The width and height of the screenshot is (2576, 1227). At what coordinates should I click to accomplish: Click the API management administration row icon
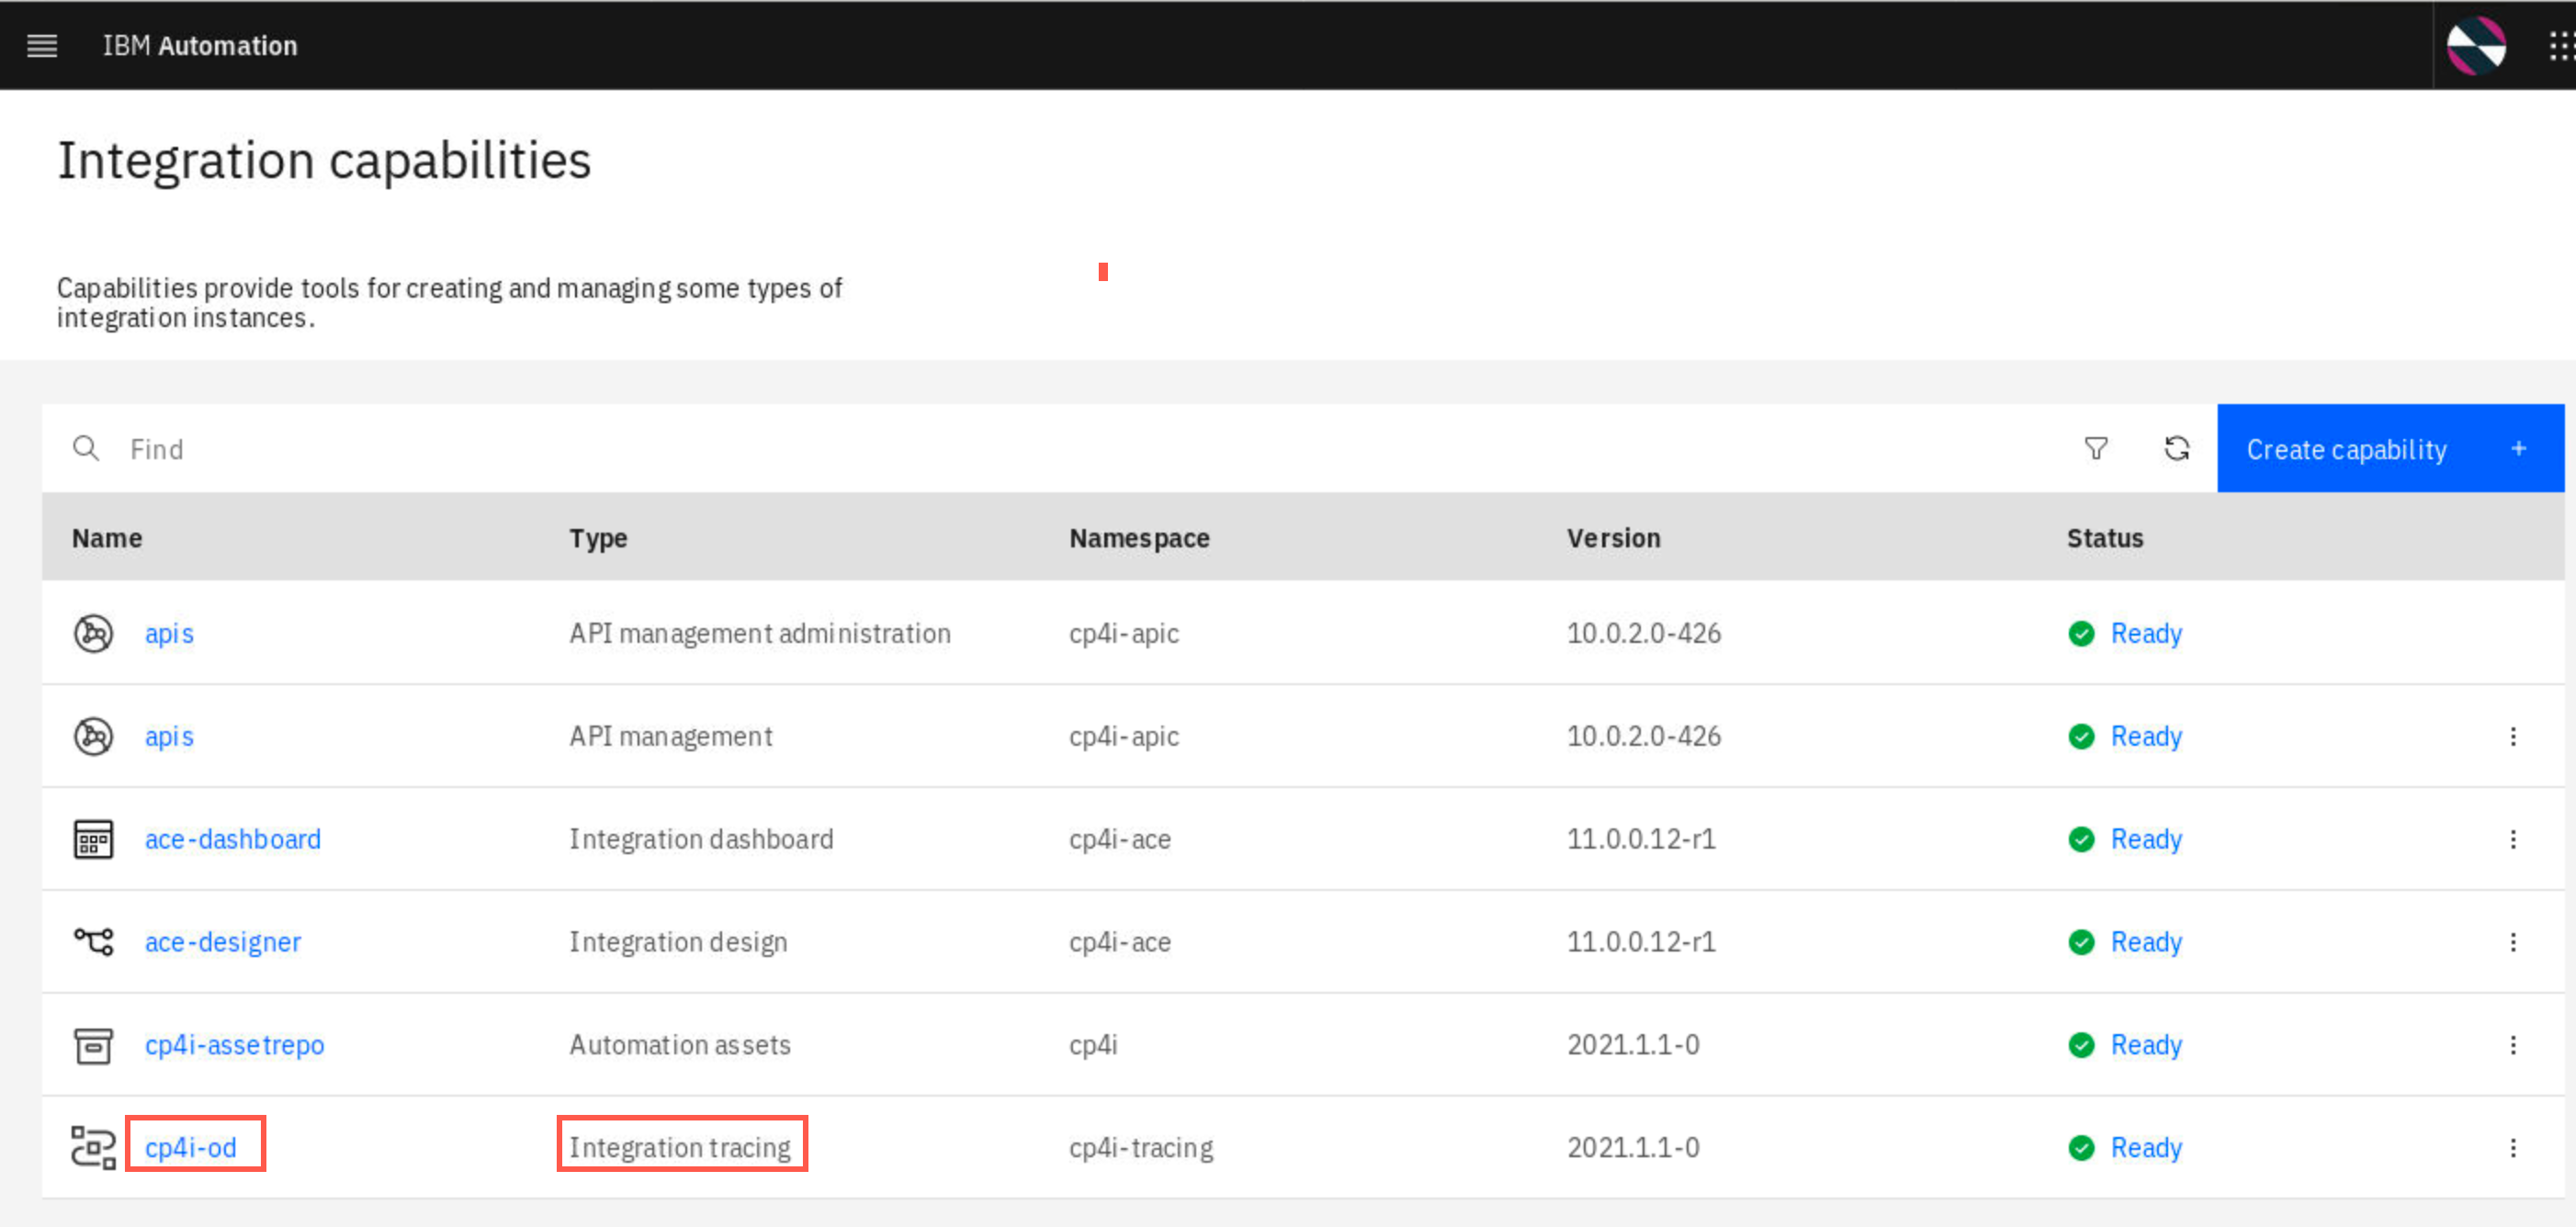tap(93, 633)
